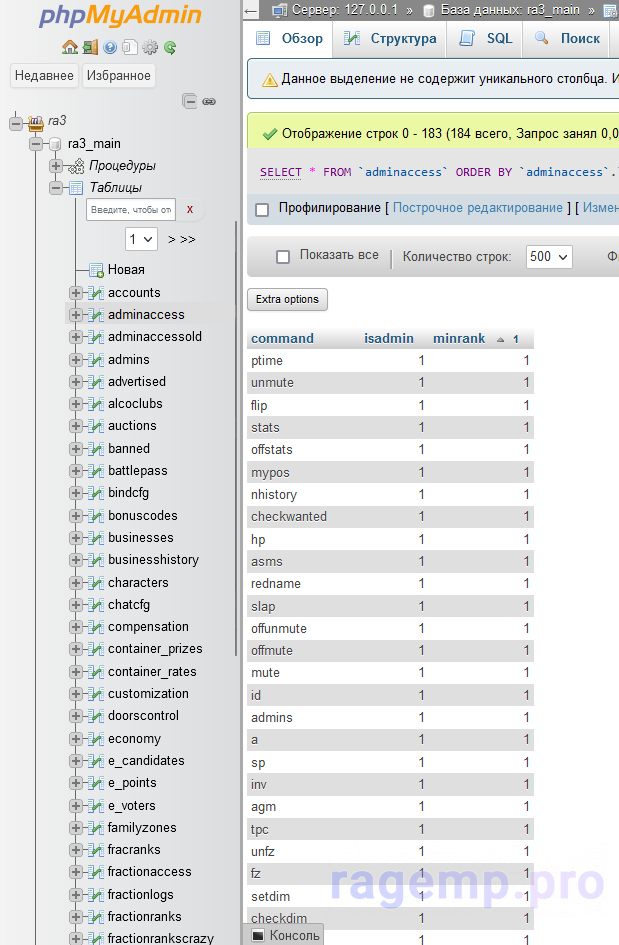619x945 pixels.
Task: Collapse all navigation tree nodes icon
Action: 189,101
